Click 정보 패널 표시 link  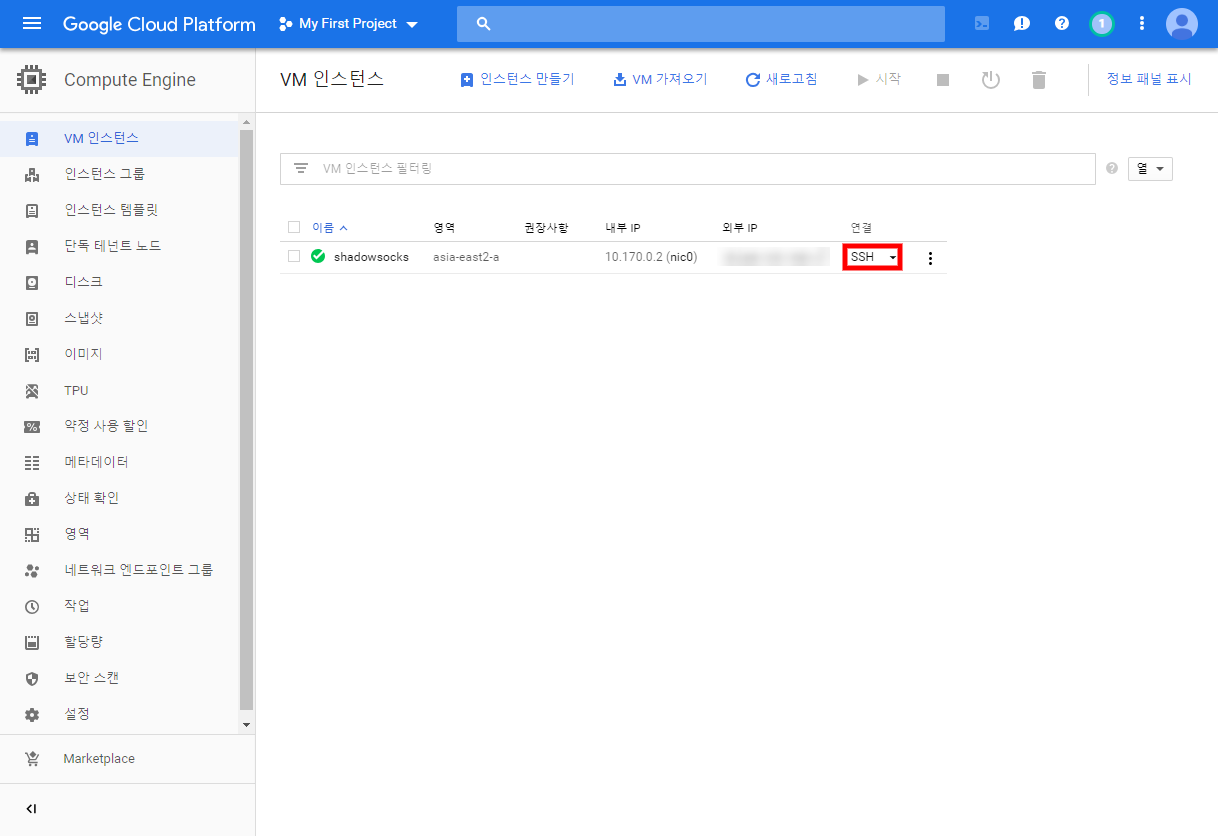tap(1149, 79)
